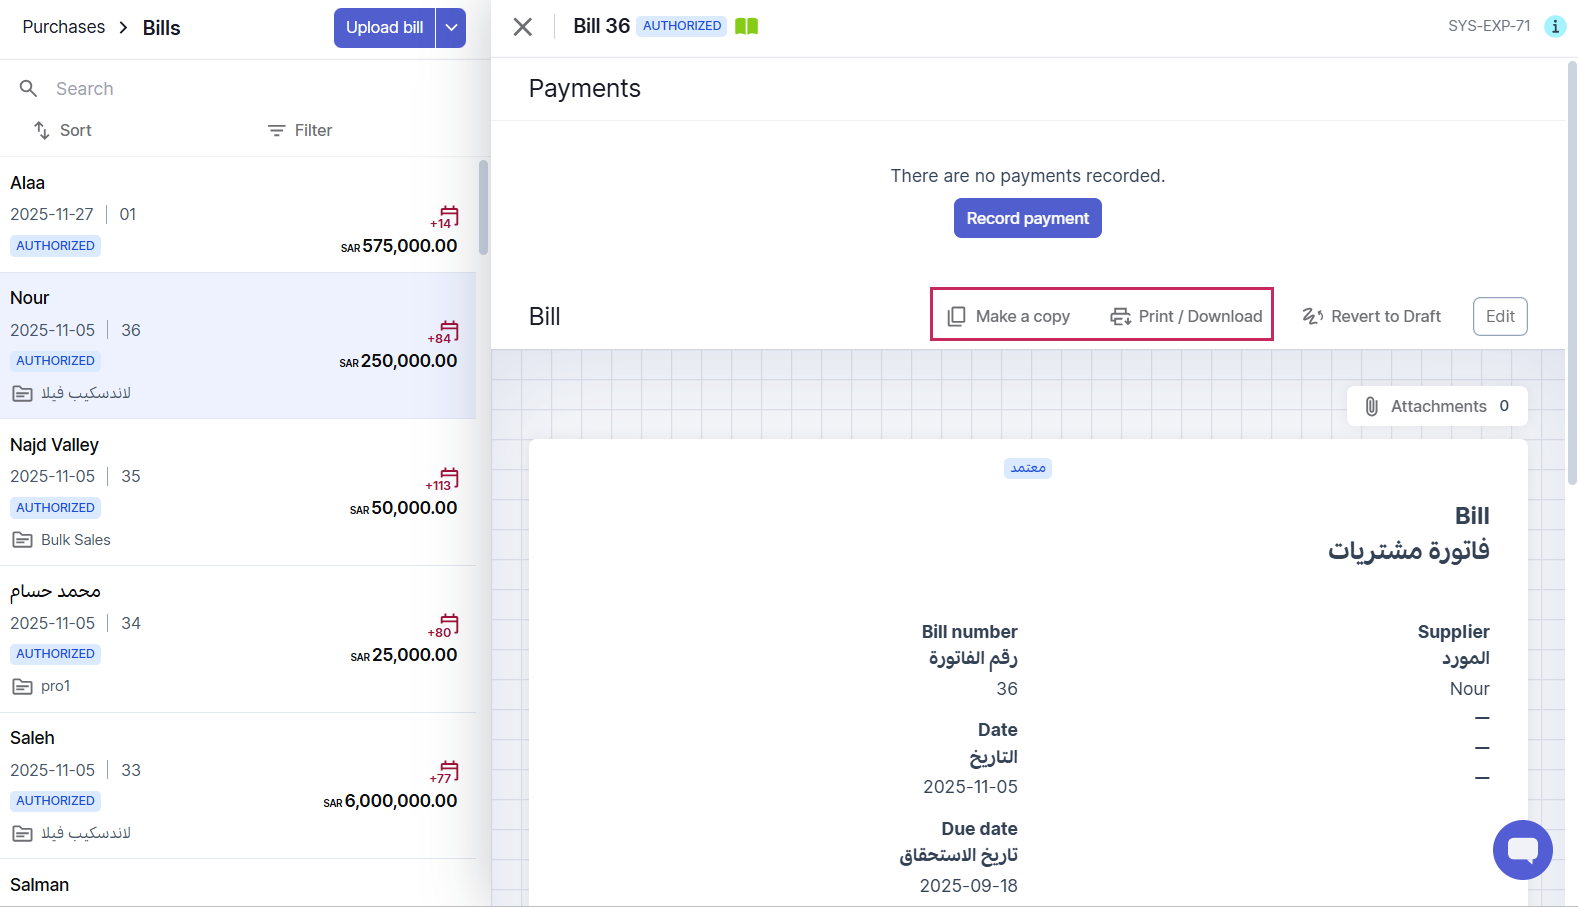Open the Sort options
The width and height of the screenshot is (1578, 907).
pos(63,131)
